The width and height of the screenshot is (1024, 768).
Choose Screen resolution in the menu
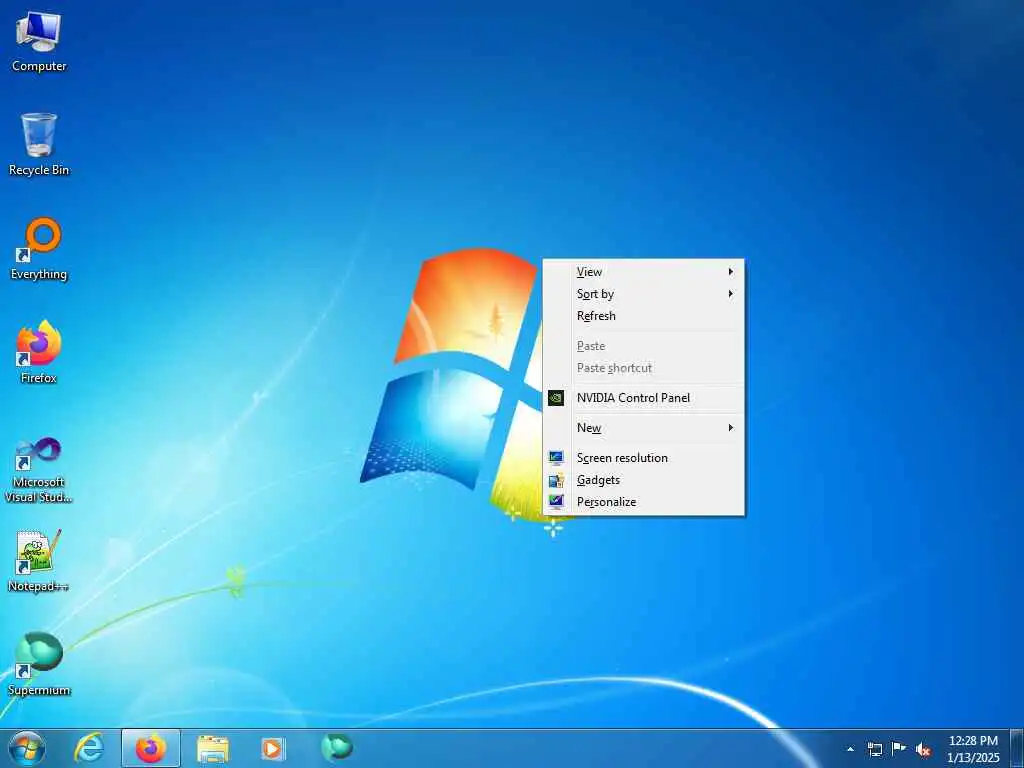643,458
